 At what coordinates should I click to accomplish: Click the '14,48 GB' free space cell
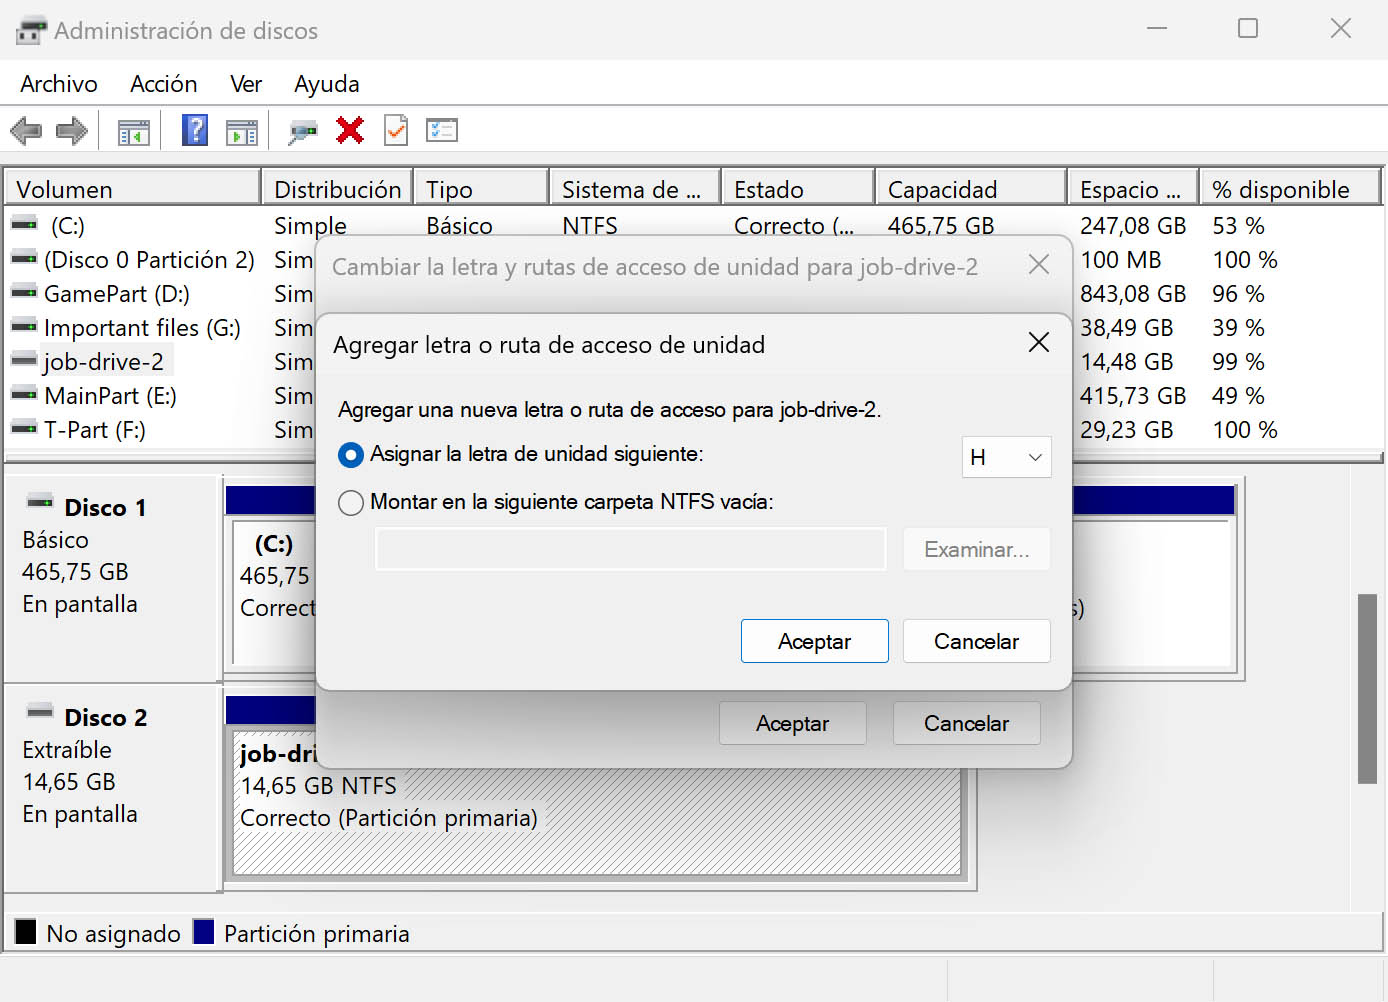(1127, 362)
